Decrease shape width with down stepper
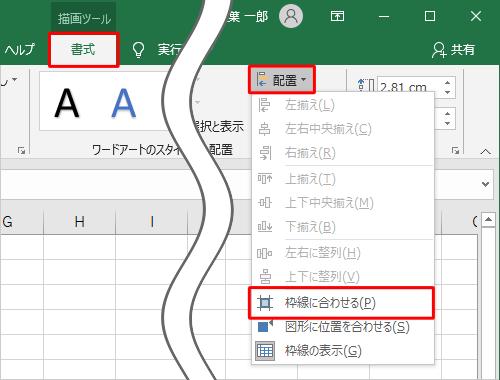Screen dimensions: 500x380 point(447,123)
